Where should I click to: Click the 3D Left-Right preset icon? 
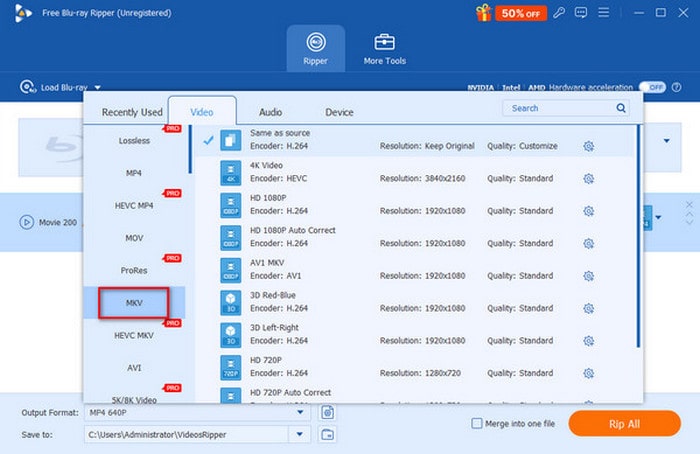[230, 335]
